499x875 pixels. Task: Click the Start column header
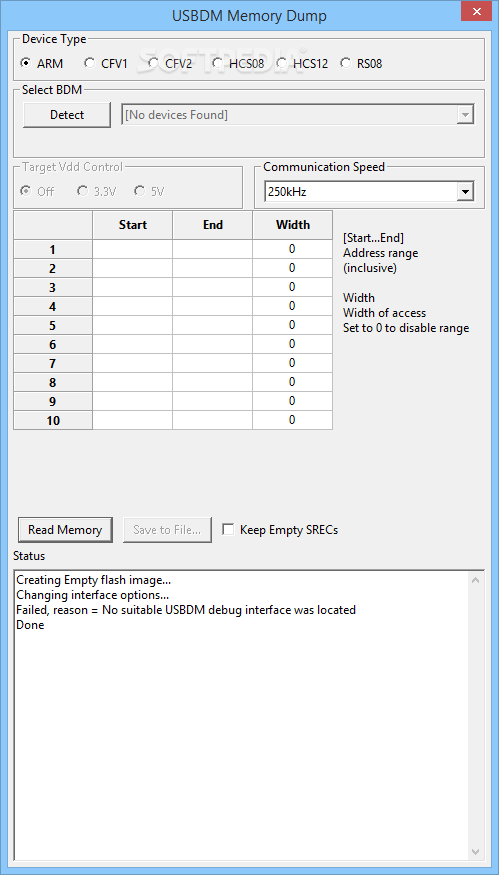[x=132, y=225]
